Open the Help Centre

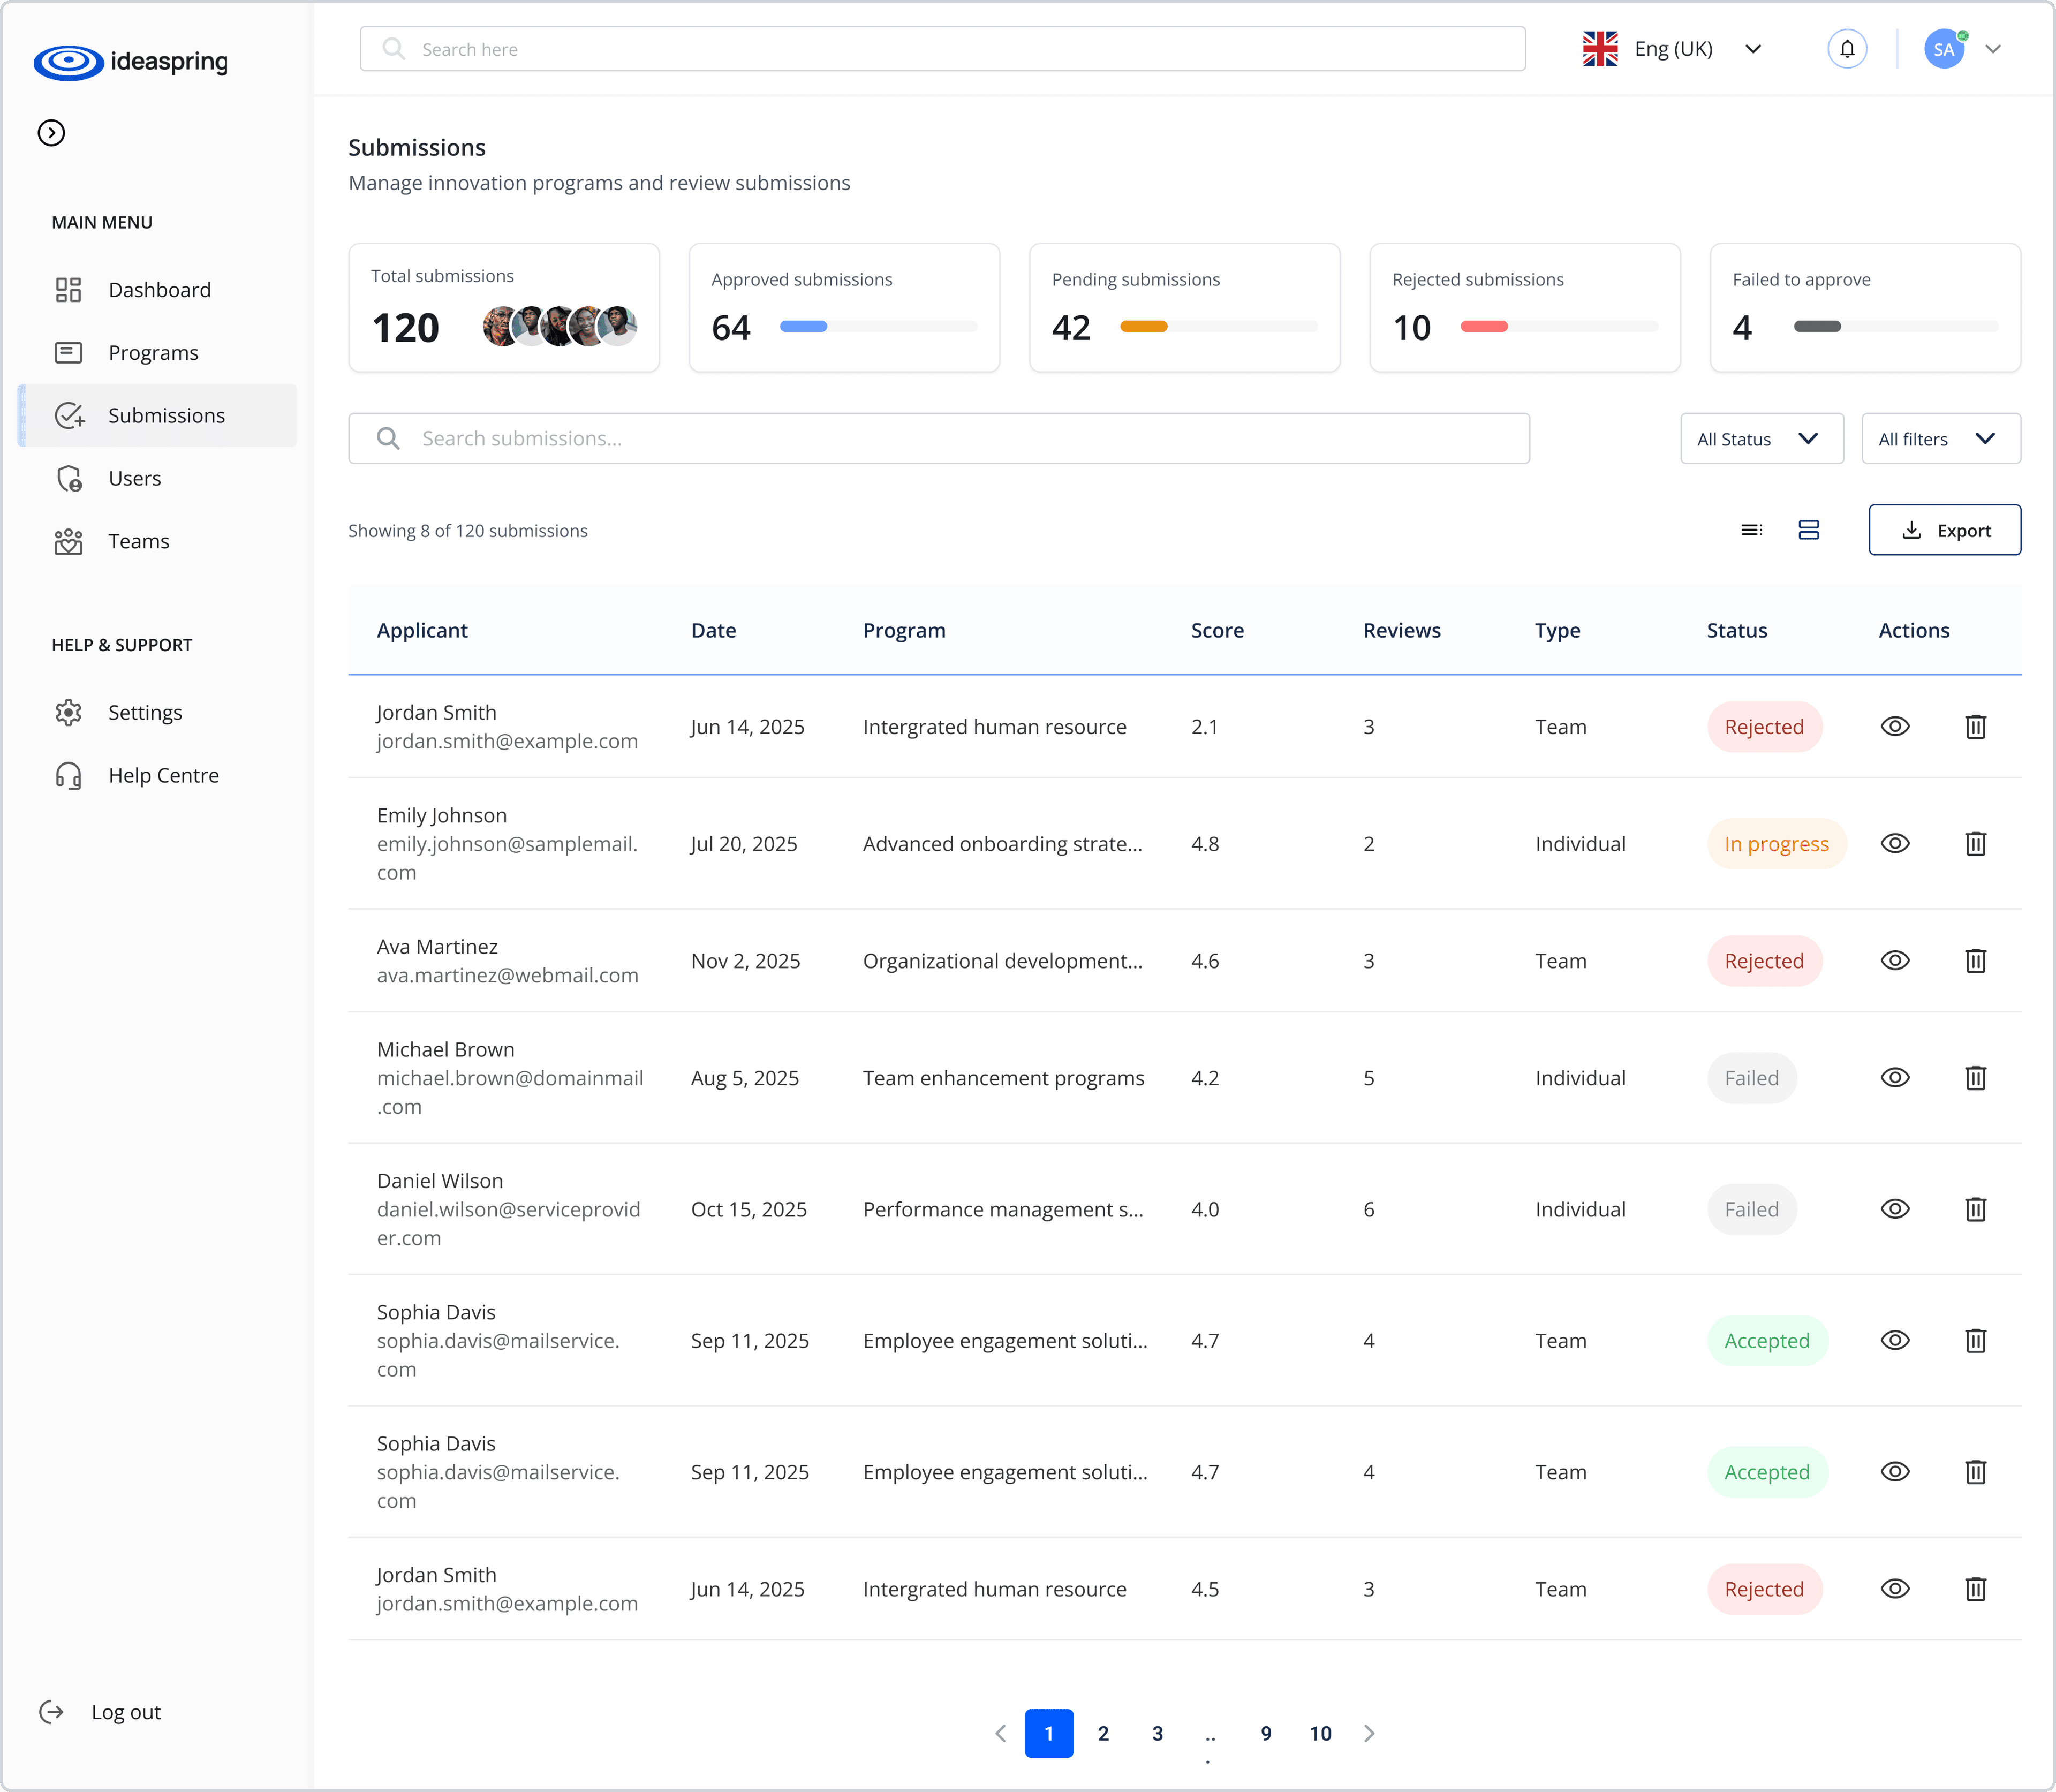pyautogui.click(x=163, y=775)
